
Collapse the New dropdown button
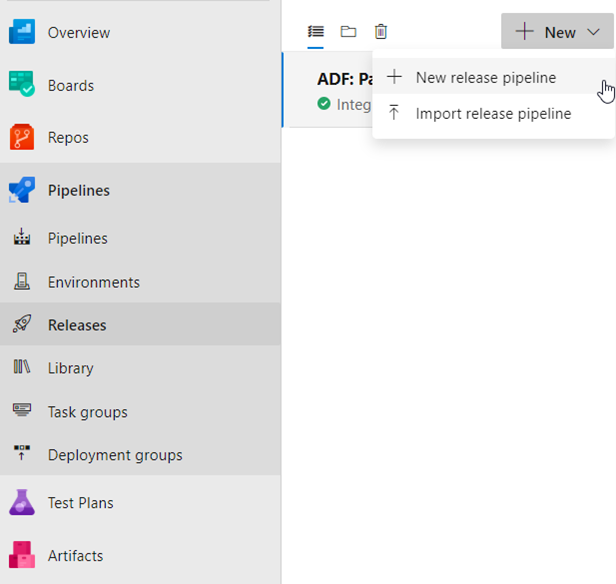click(x=558, y=32)
